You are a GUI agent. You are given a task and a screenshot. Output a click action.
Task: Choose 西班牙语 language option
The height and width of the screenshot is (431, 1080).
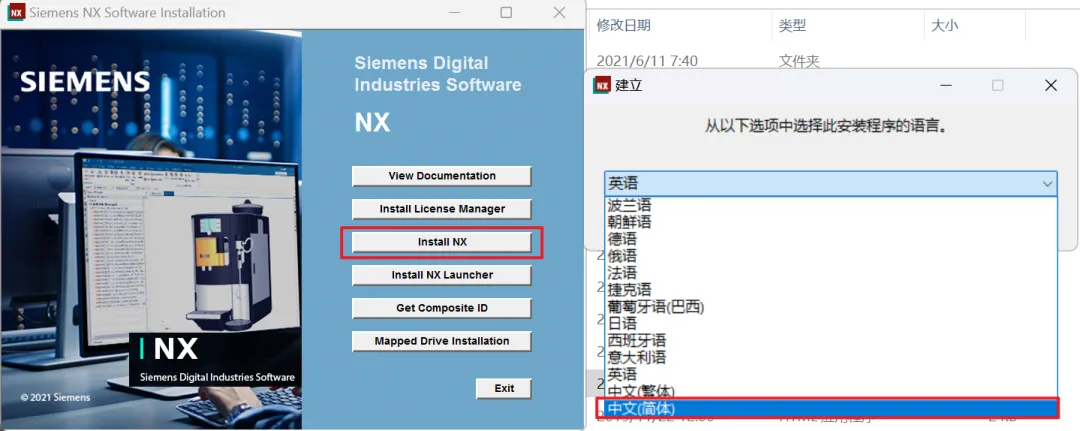click(831, 340)
